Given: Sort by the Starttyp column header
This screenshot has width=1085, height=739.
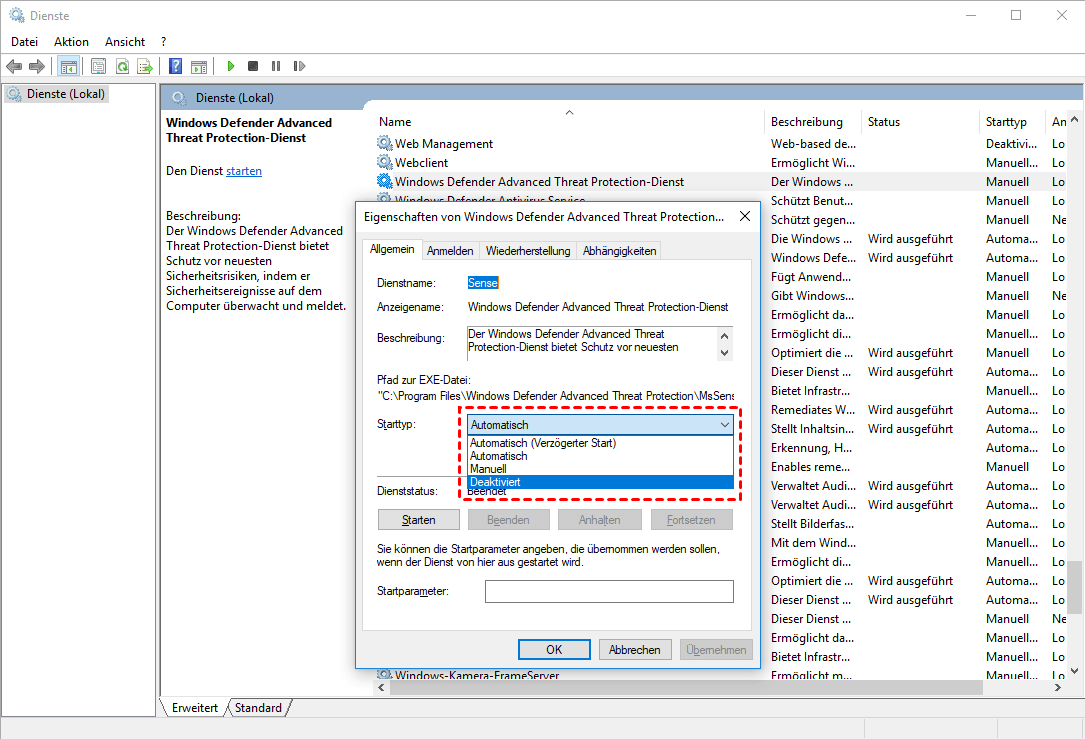Looking at the screenshot, I should point(1012,122).
